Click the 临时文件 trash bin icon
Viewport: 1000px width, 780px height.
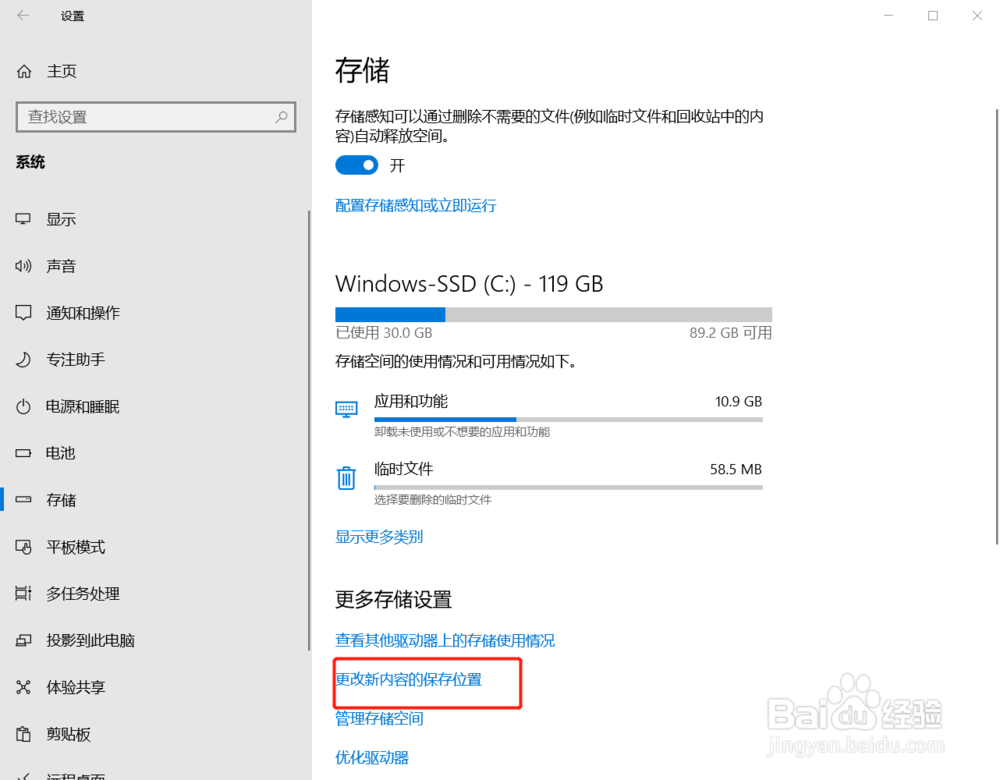click(x=346, y=477)
